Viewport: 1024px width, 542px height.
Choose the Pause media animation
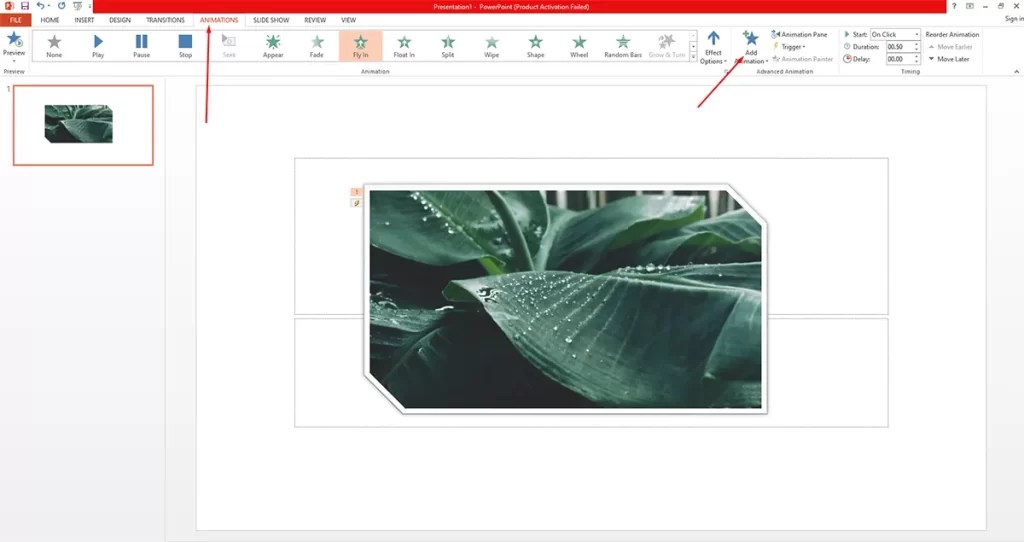pyautogui.click(x=142, y=46)
